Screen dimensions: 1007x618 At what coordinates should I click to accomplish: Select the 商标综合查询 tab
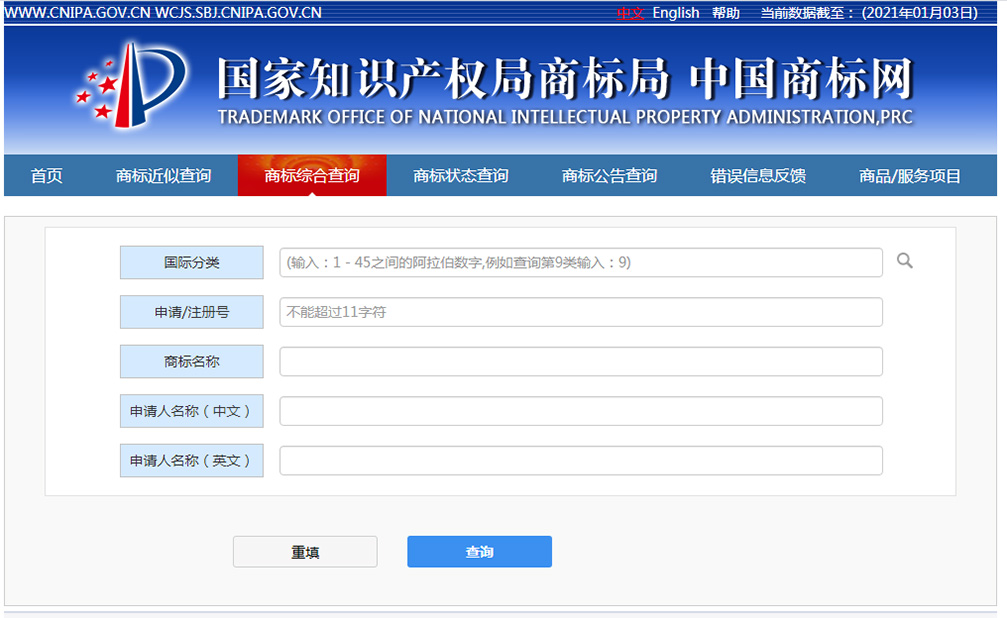click(313, 175)
